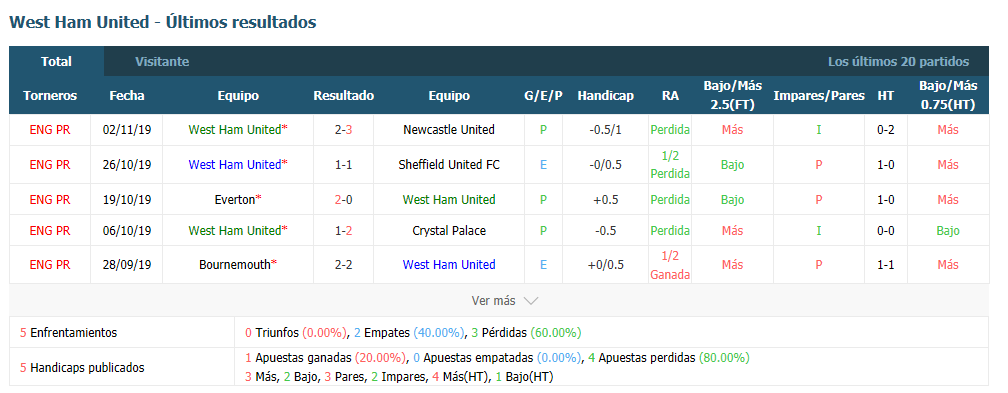Image resolution: width=1008 pixels, height=393 pixels.
Task: Open Newcastle United team link
Action: pos(449,130)
